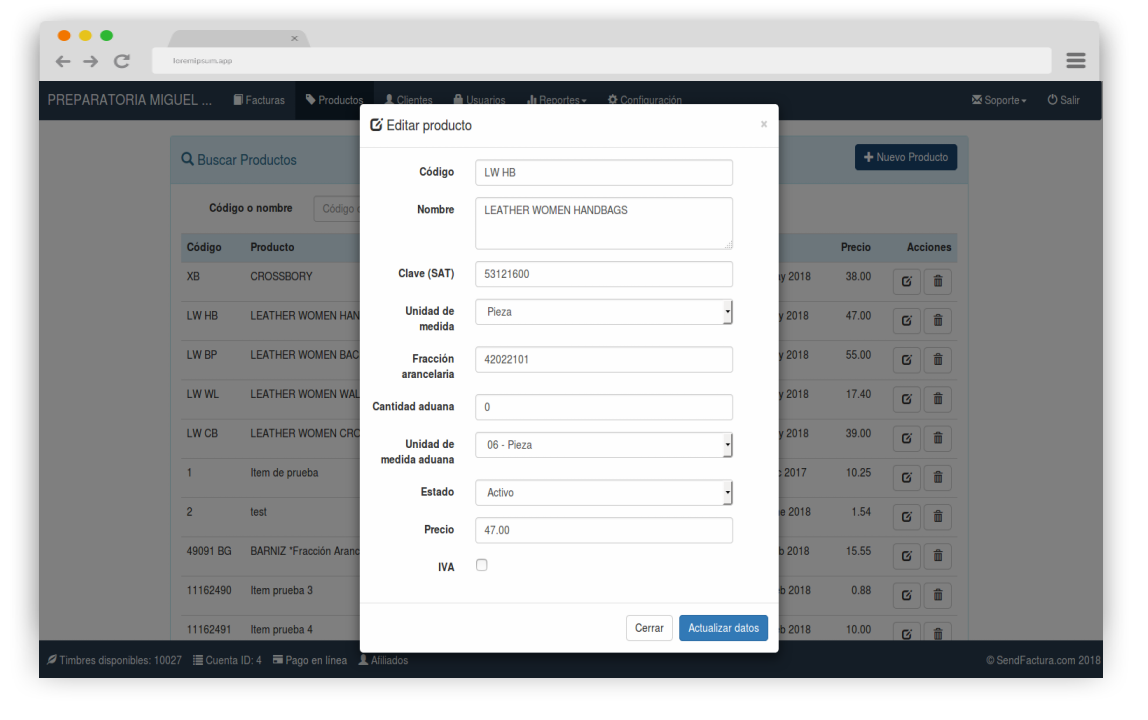Open the browser hamburger menu
Image resolution: width=1148 pixels, height=720 pixels.
point(1075,61)
